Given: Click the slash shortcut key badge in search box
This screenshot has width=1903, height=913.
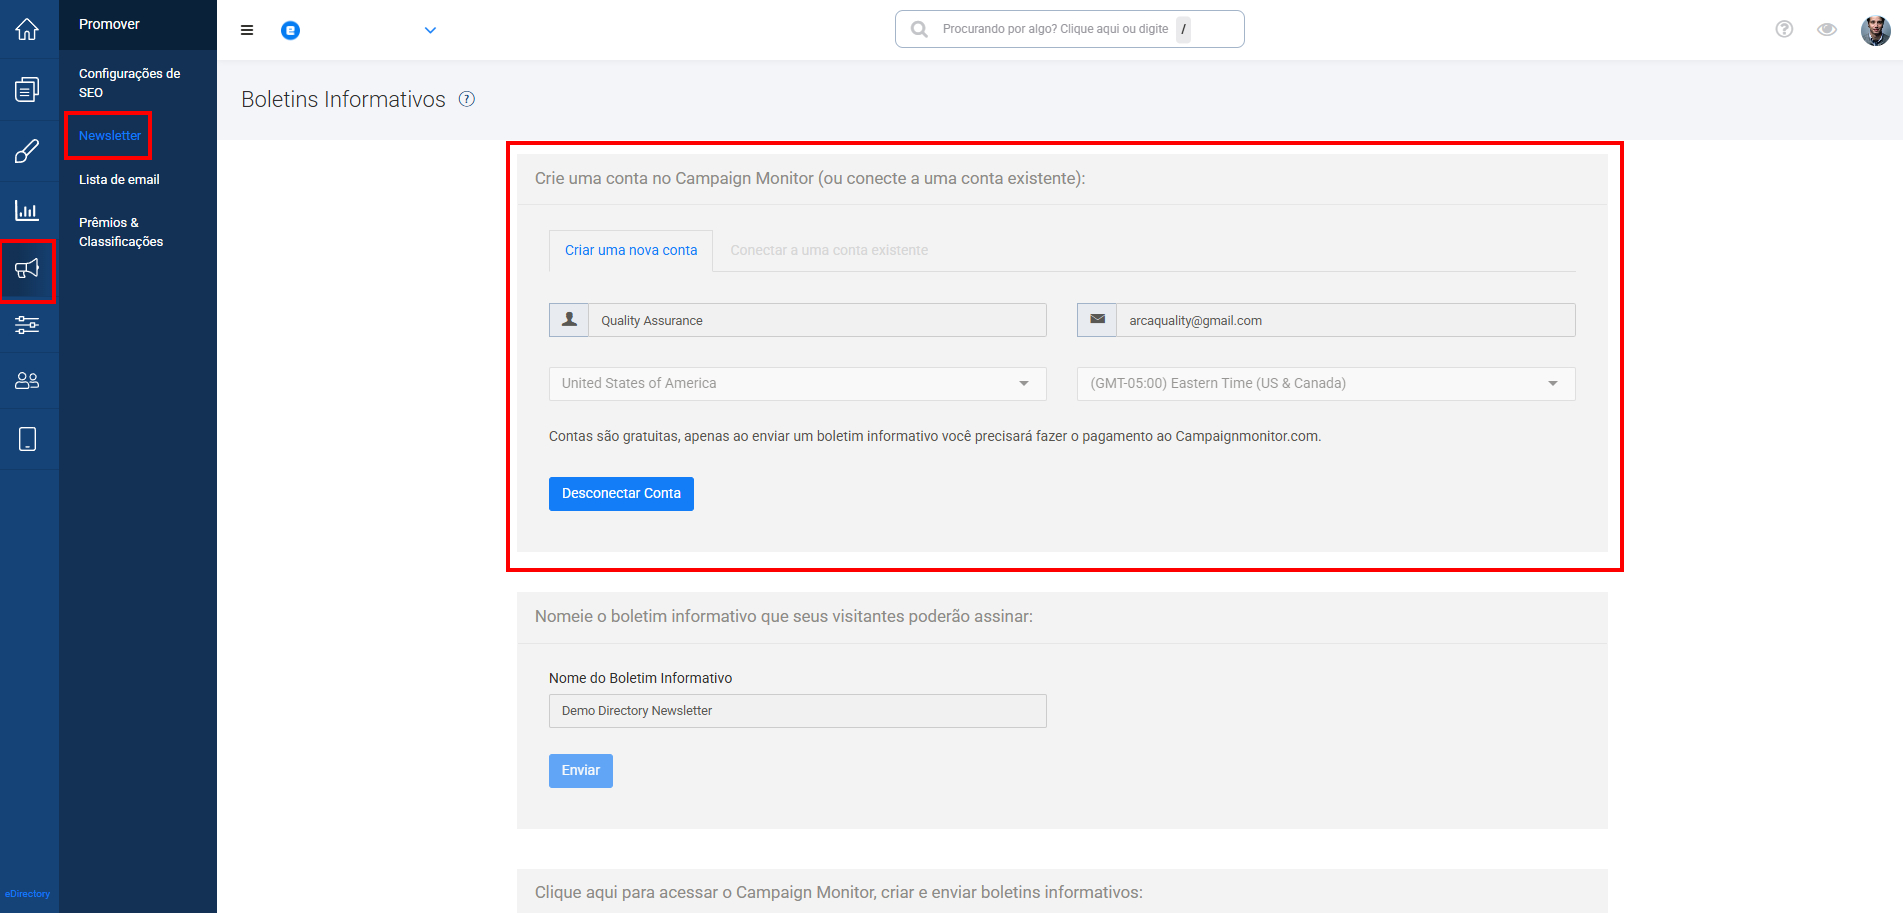Looking at the screenshot, I should coord(1183,29).
